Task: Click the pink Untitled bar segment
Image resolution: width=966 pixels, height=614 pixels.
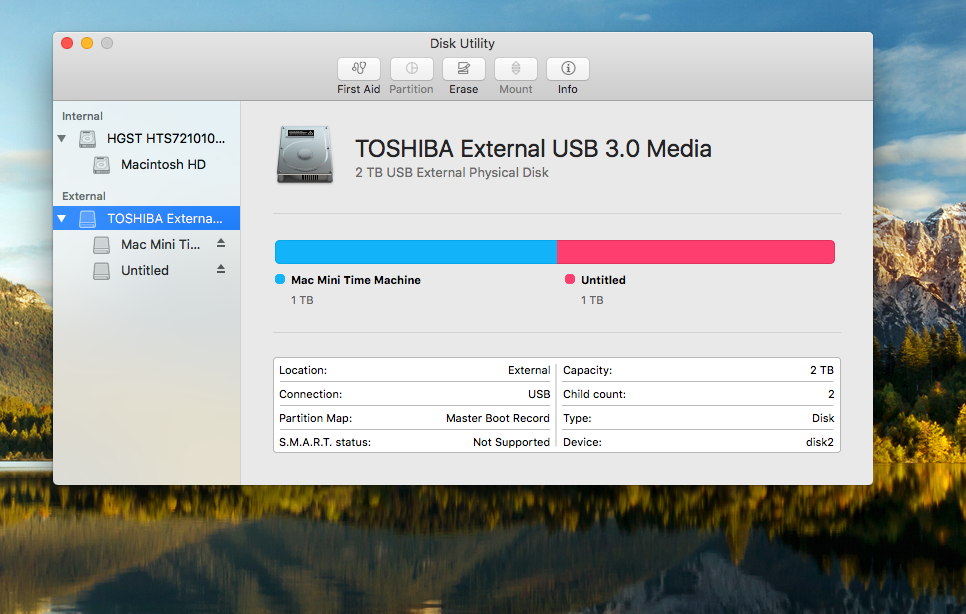Action: point(696,252)
